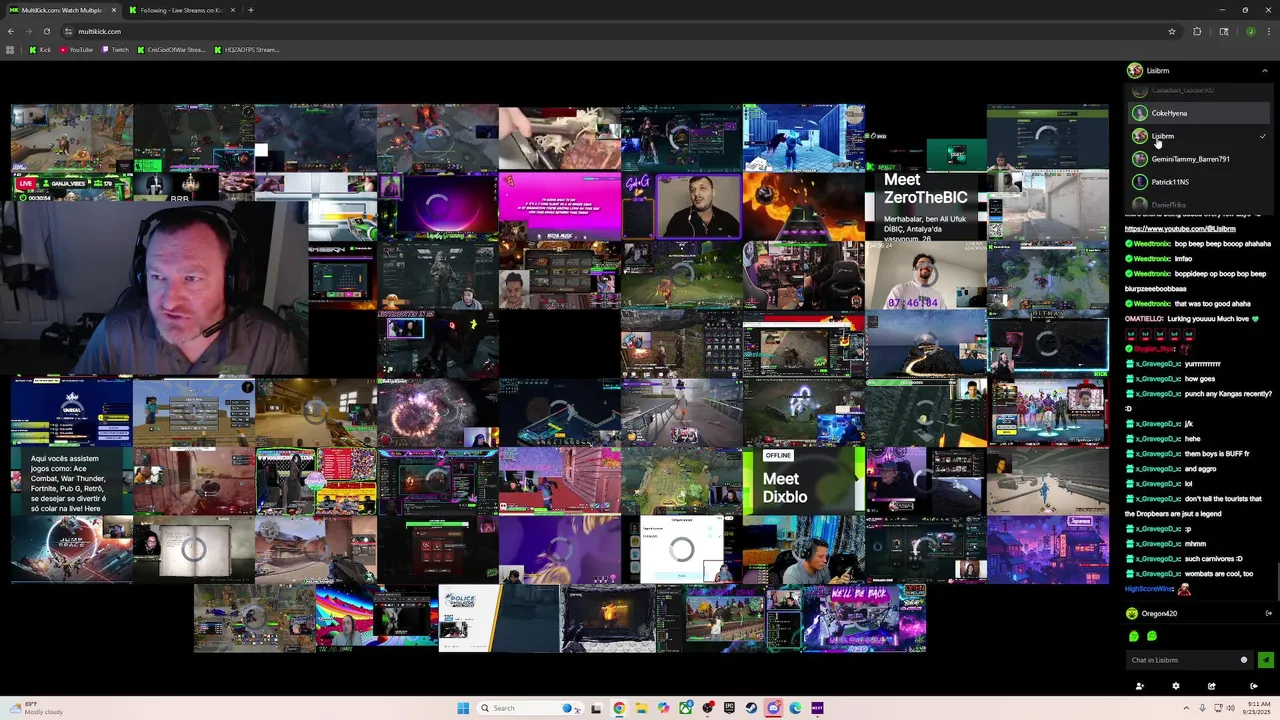
Task: Click the pink Ibiza Music stream tile
Action: pyautogui.click(x=560, y=206)
